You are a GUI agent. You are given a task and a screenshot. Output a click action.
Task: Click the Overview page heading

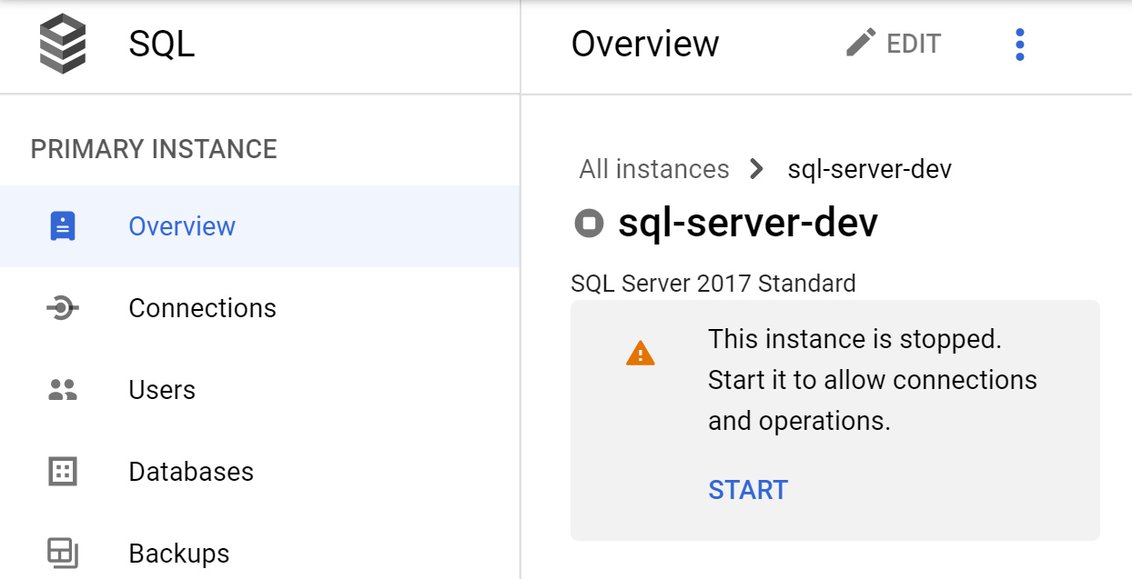point(645,43)
